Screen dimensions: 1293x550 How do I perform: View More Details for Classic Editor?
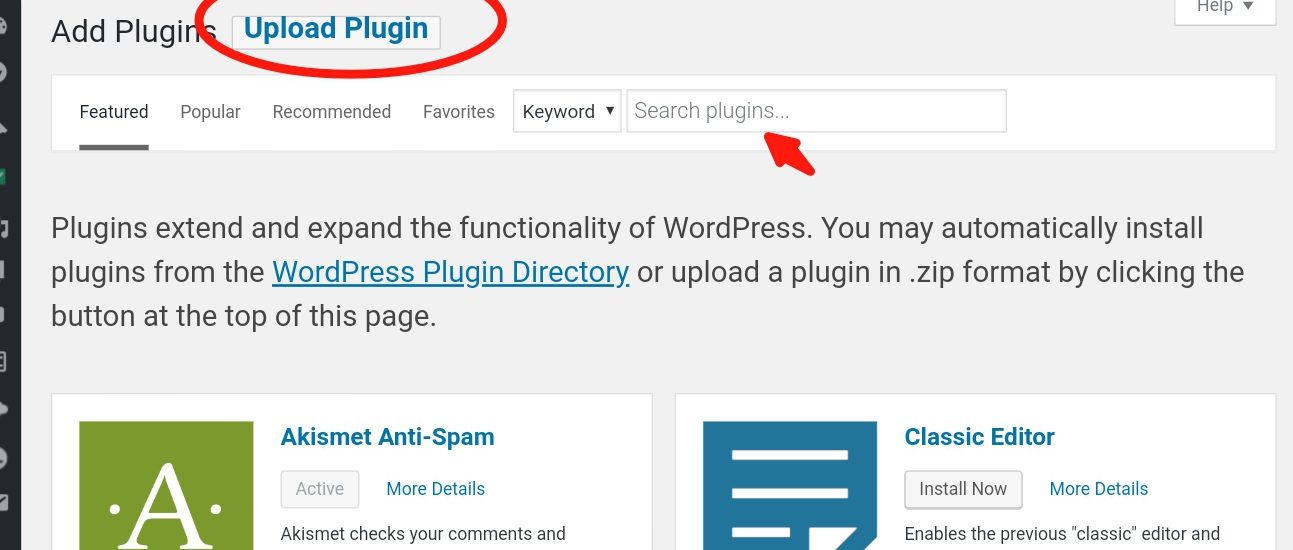pyautogui.click(x=1099, y=489)
